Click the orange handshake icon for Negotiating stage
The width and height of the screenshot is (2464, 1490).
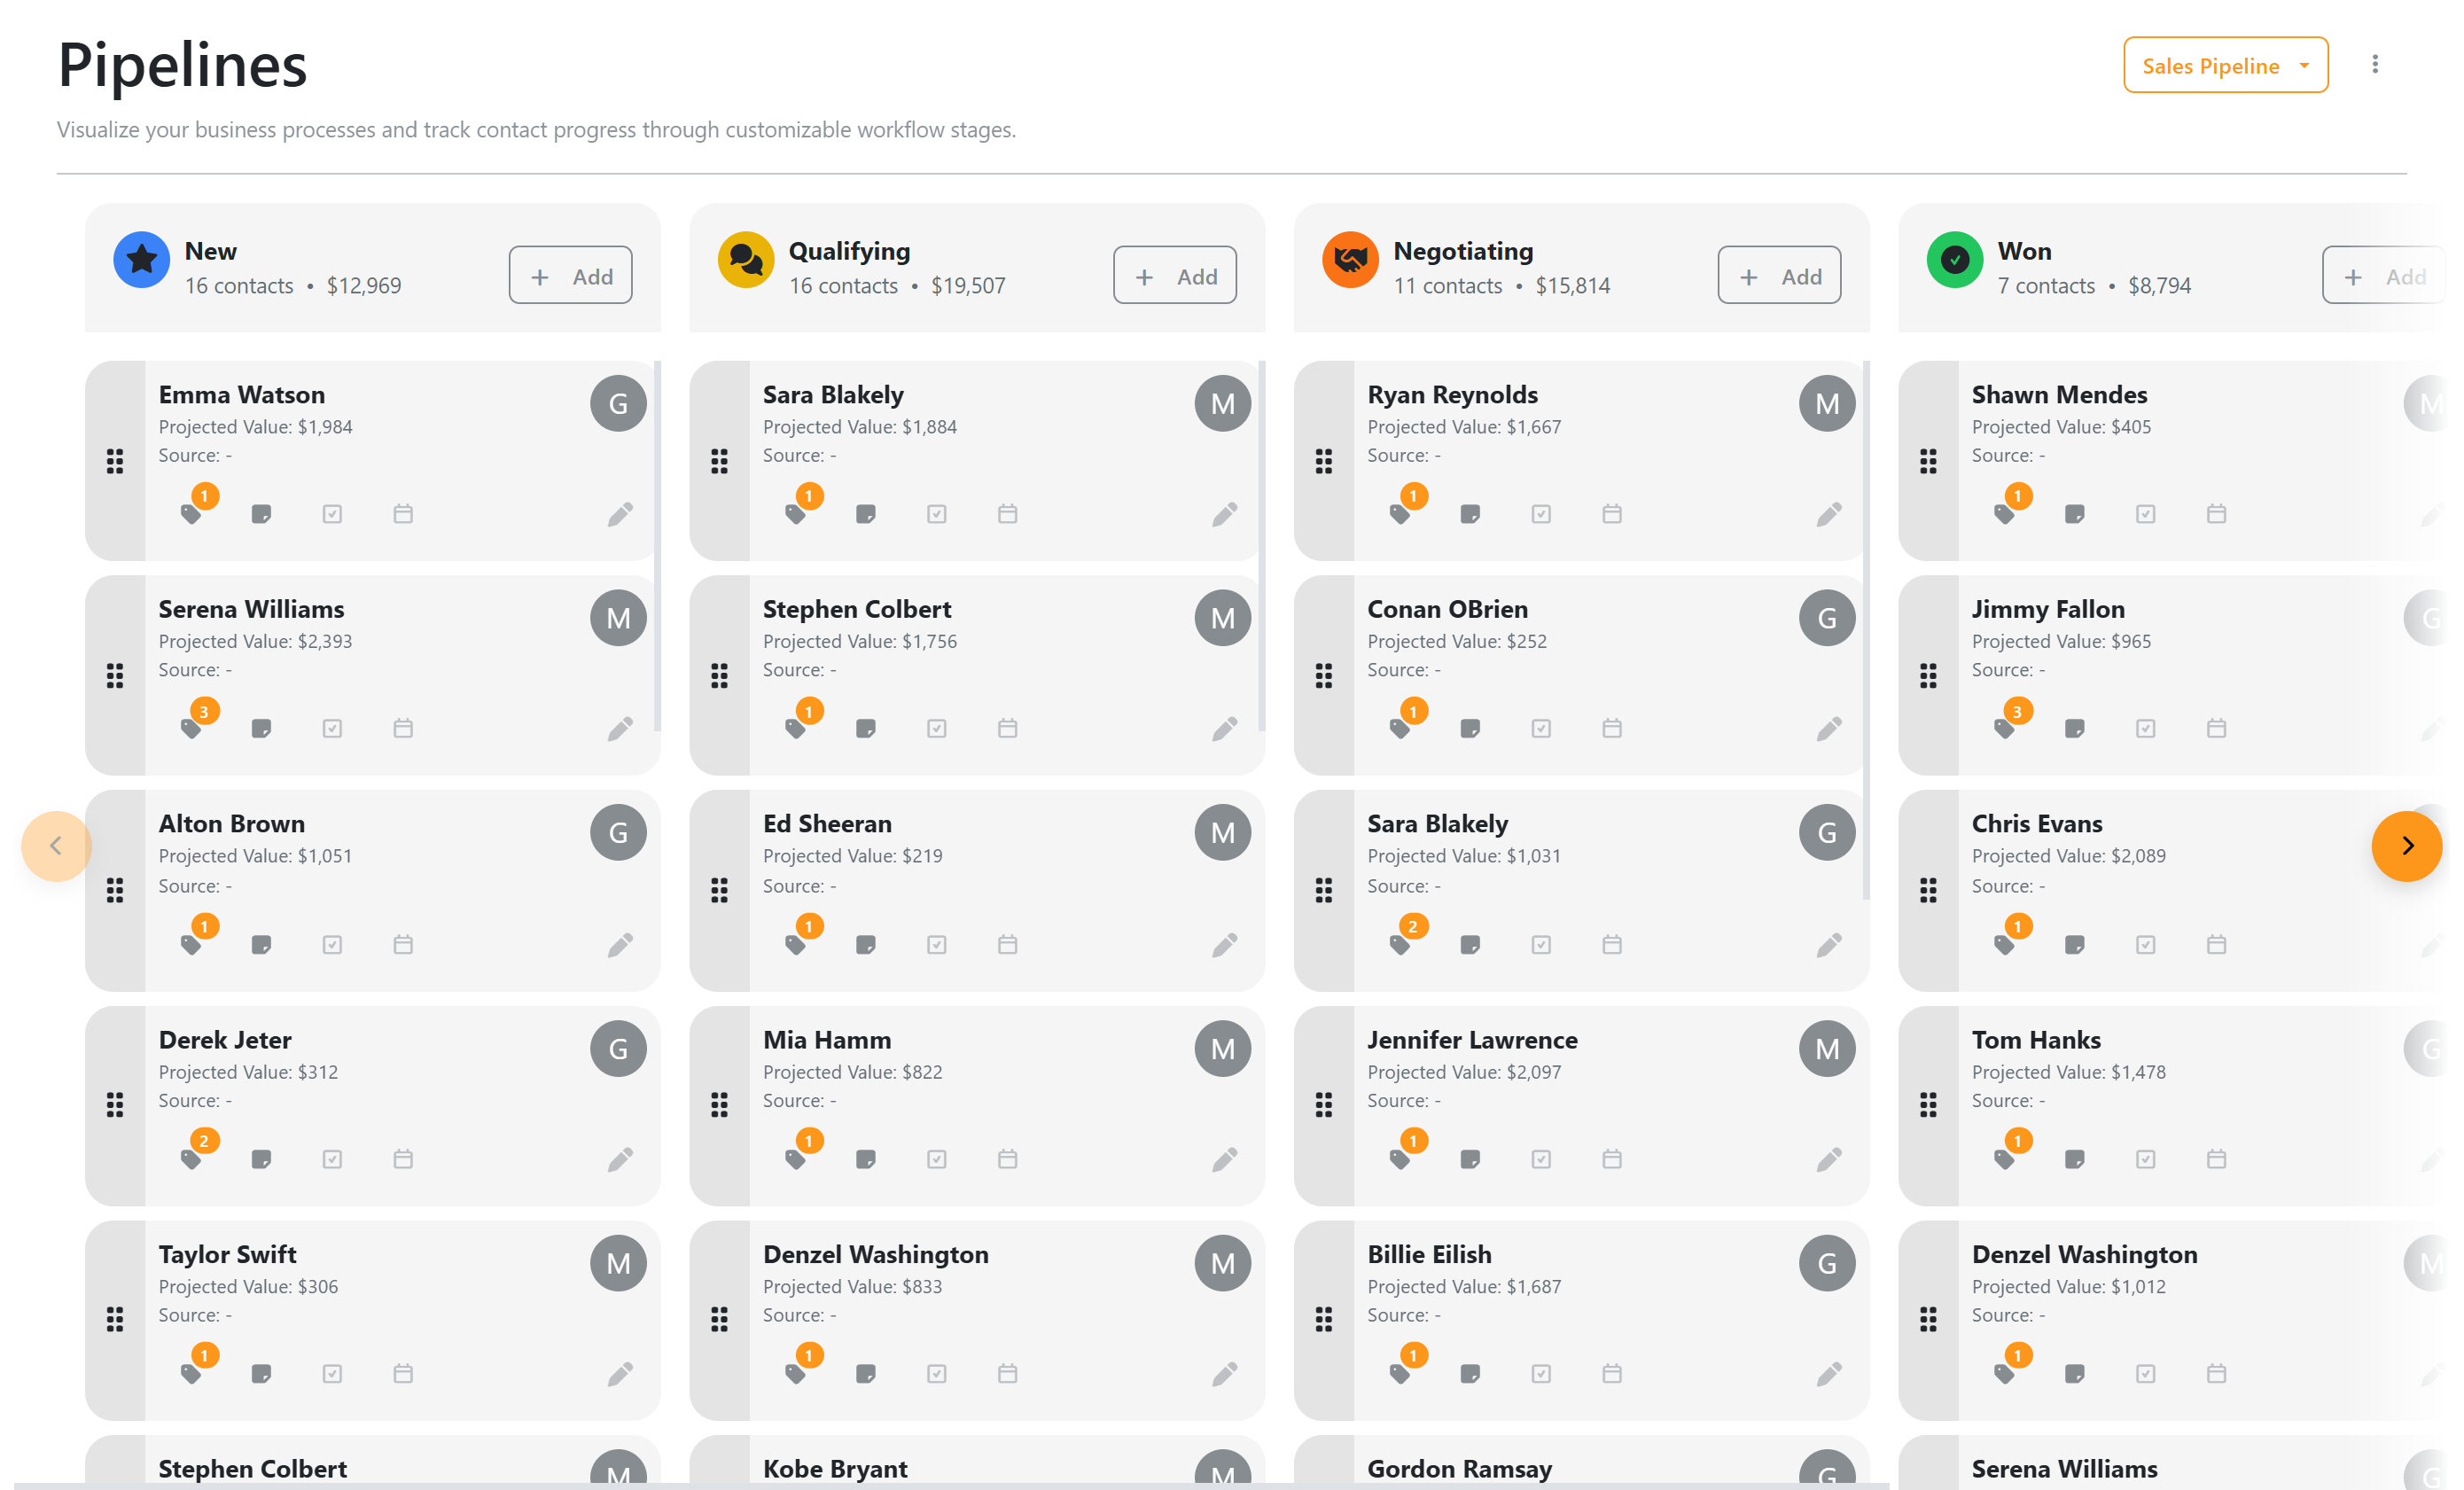(1350, 260)
